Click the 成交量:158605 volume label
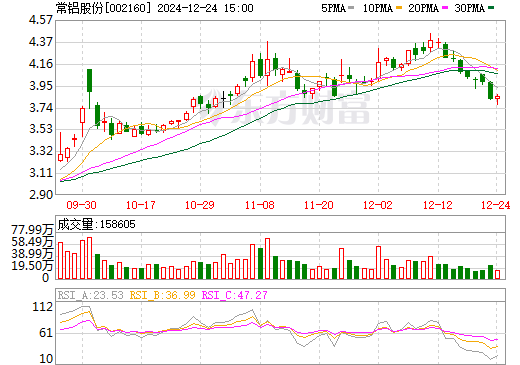The width and height of the screenshot is (520, 365). tap(97, 224)
